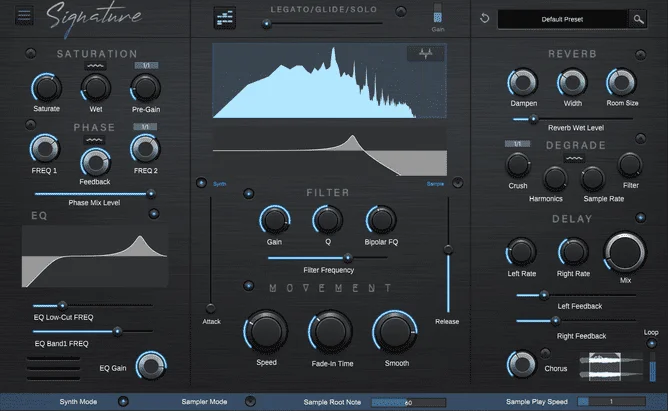Click the Delay Right Rate knob
668x411 pixels.
click(573, 252)
